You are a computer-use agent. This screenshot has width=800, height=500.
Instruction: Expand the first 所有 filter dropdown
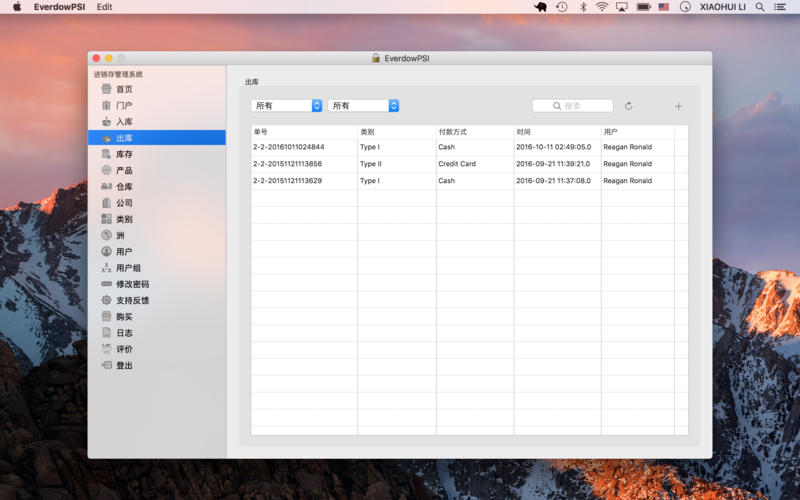(287, 106)
